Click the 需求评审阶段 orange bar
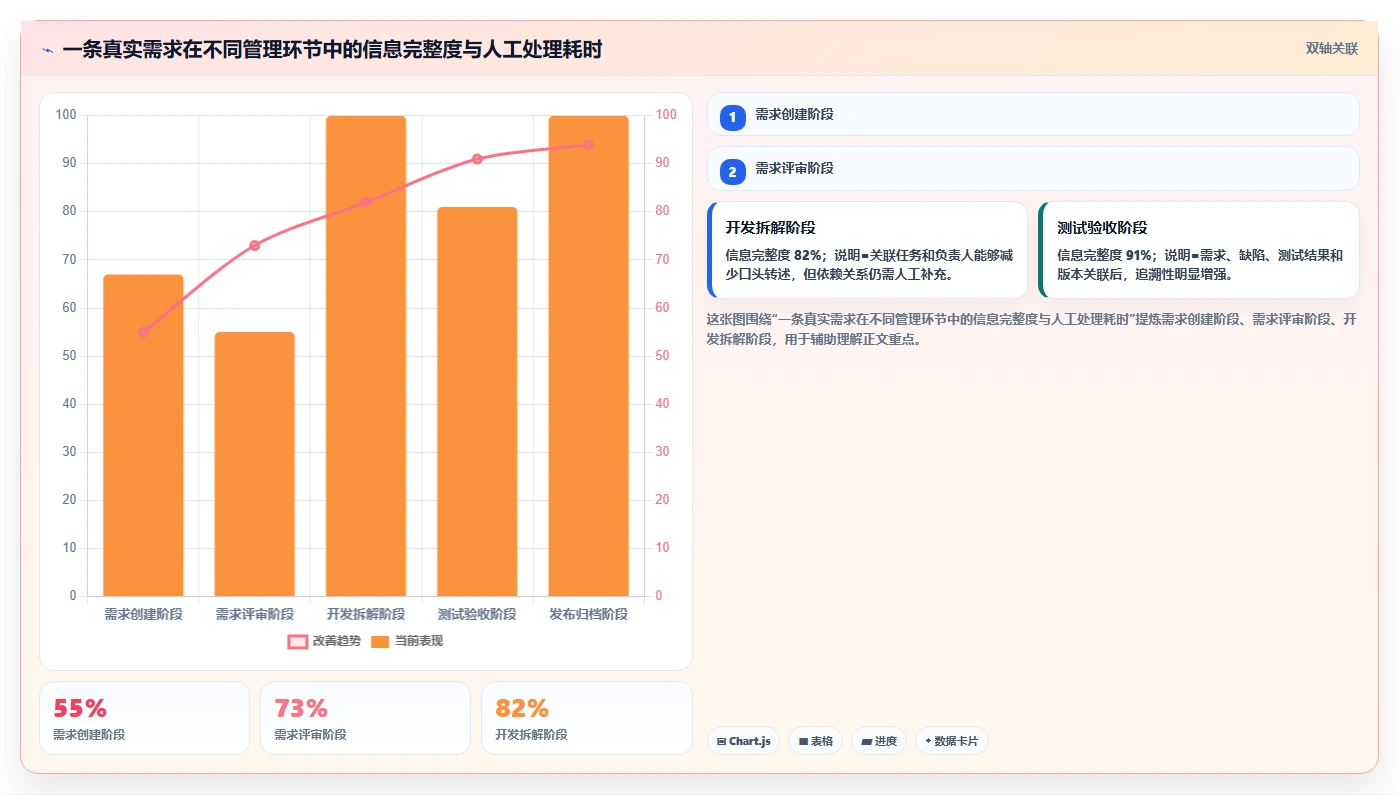Viewport: 1399px width, 795px height. point(255,464)
